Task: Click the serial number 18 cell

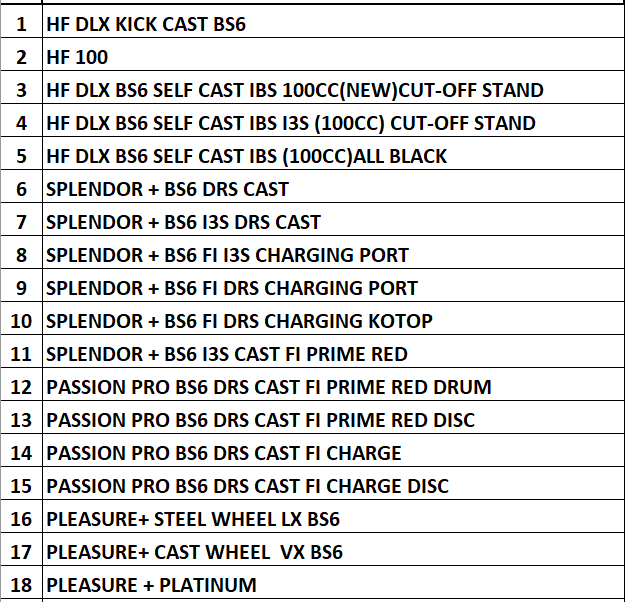Action: click(x=22, y=585)
